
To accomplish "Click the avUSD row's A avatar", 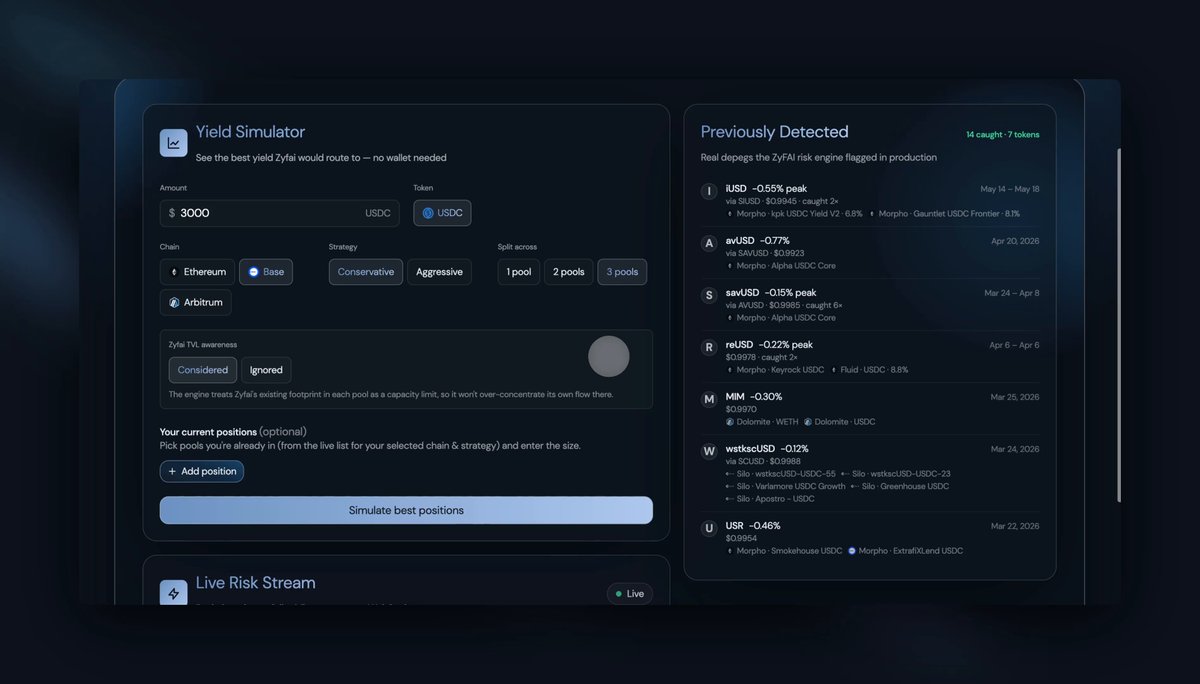I will 709,243.
